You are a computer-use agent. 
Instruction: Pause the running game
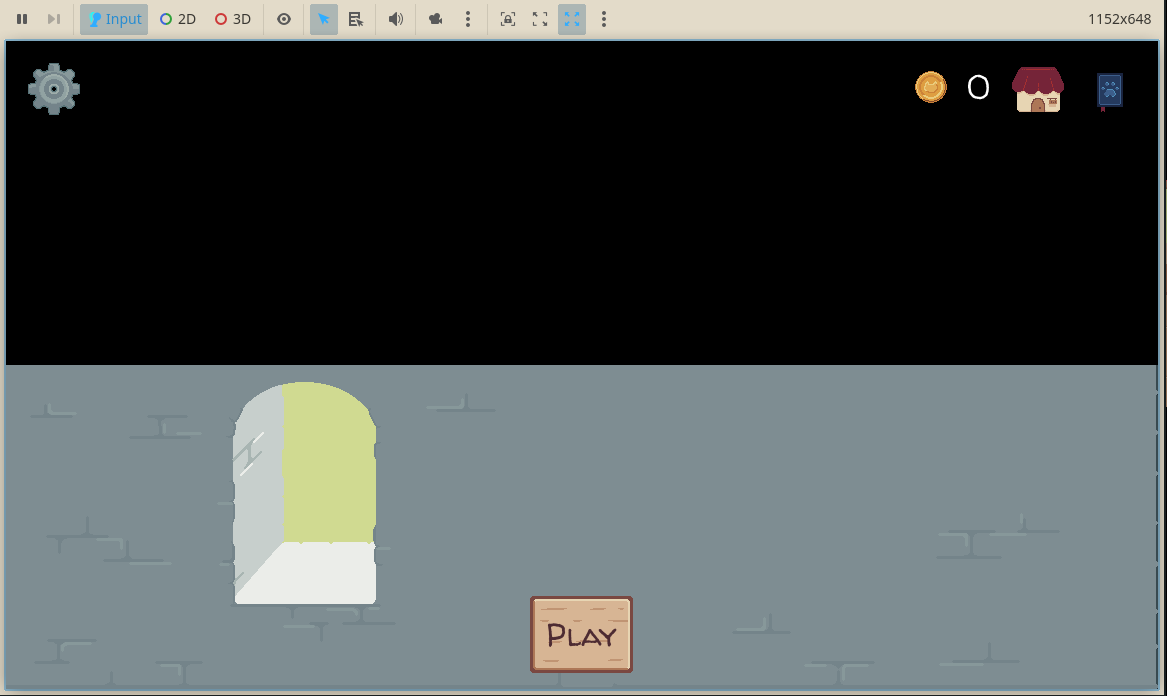[22, 19]
